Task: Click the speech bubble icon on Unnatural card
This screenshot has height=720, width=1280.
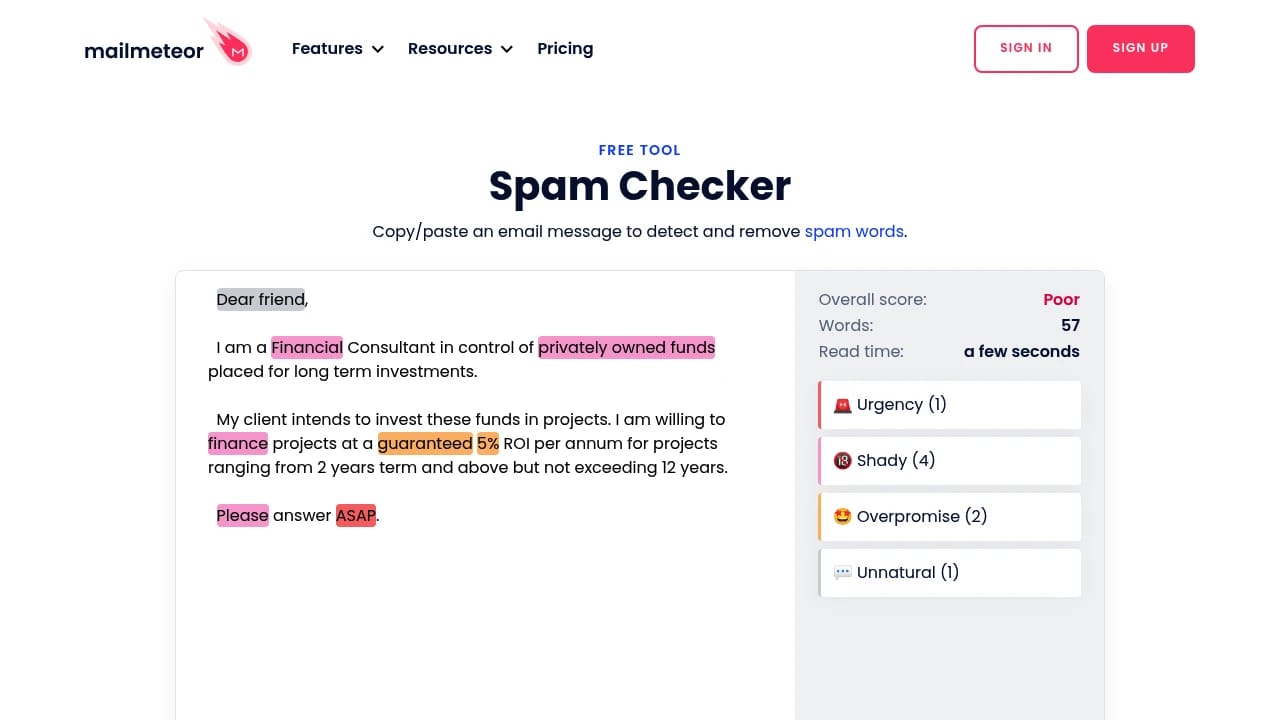Action: [843, 572]
